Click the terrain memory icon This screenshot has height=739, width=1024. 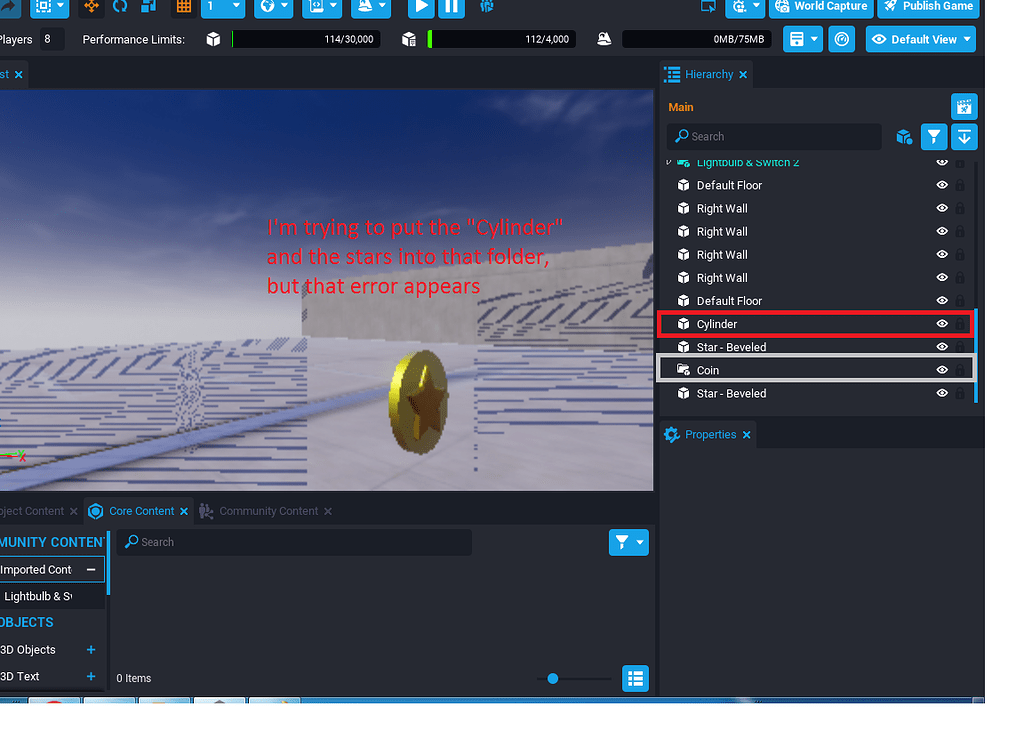tap(604, 39)
